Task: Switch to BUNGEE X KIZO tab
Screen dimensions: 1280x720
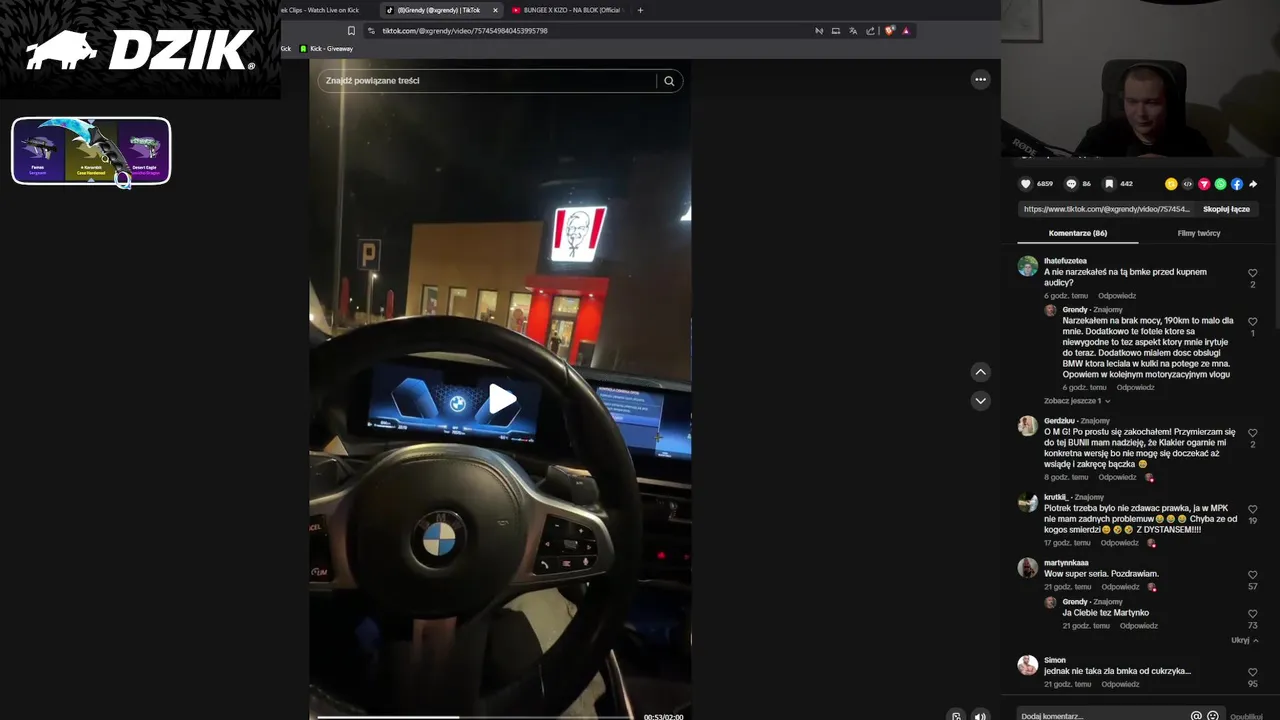Action: pyautogui.click(x=567, y=10)
